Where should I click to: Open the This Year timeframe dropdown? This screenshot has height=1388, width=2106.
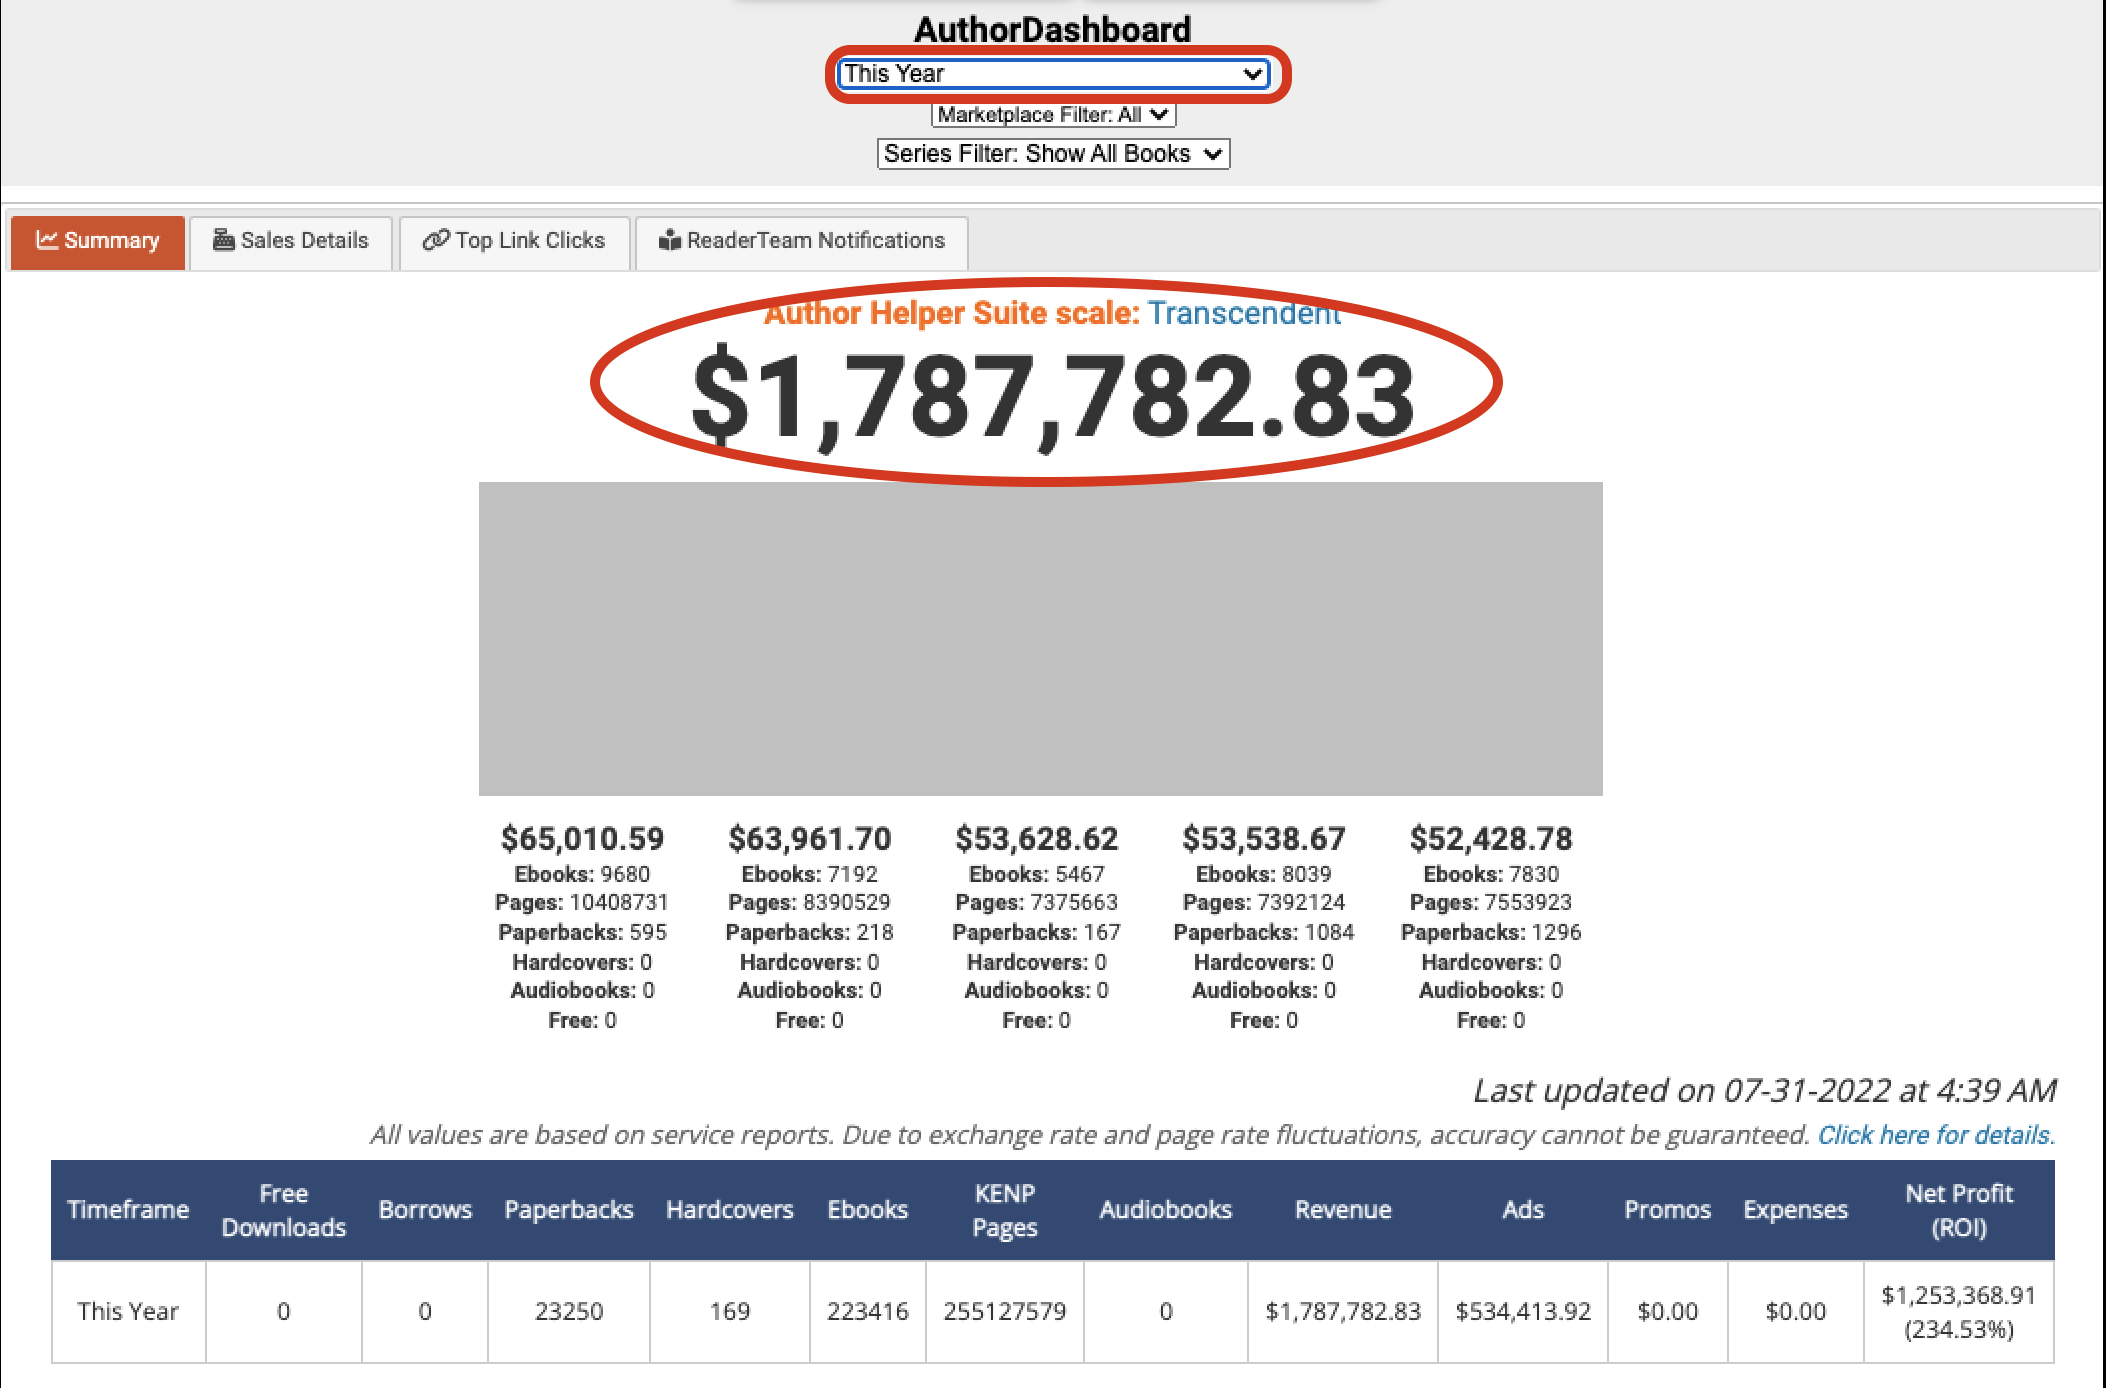[x=1054, y=73]
